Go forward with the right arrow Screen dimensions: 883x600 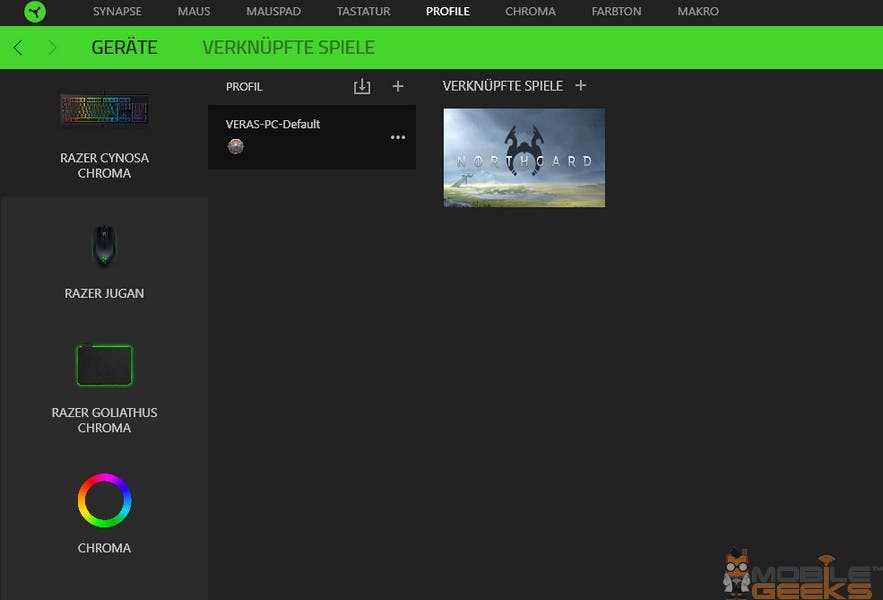coord(52,48)
